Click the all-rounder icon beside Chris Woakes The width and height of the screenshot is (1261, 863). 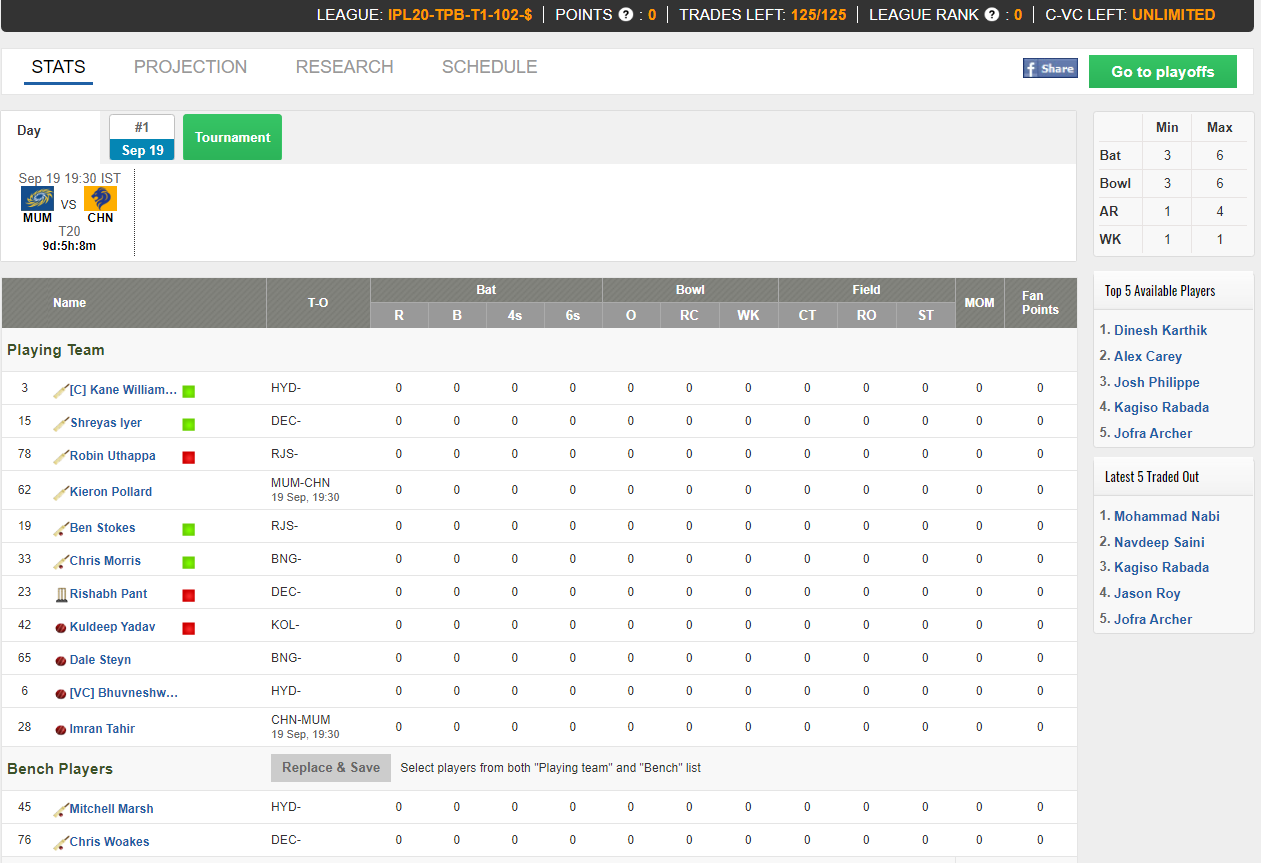[61, 842]
